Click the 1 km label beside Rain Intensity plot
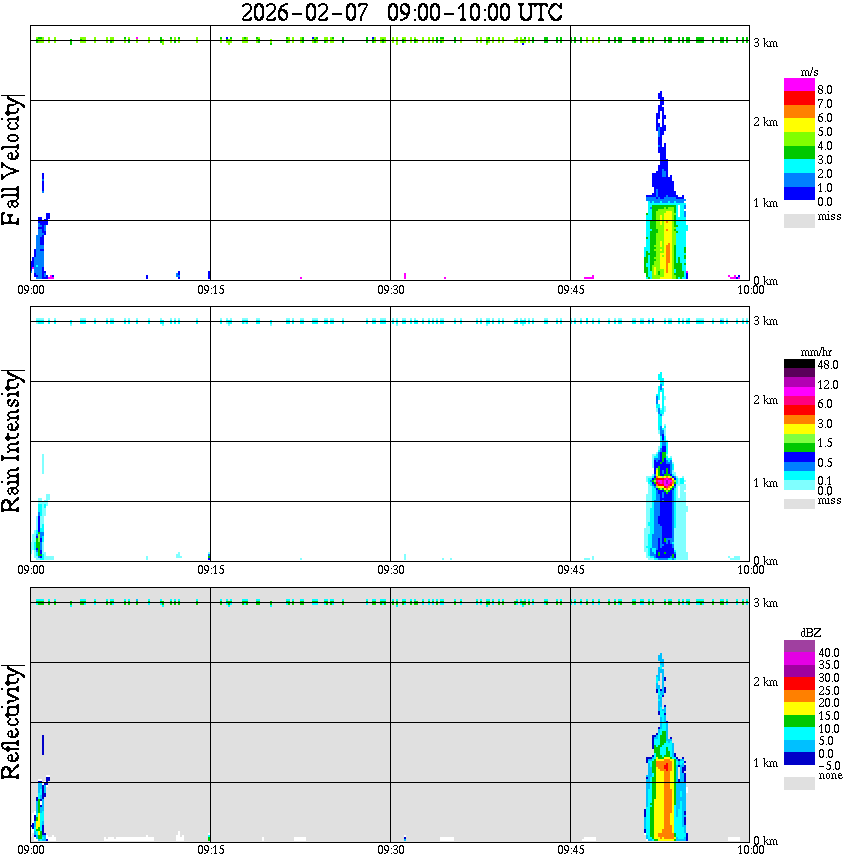 765,483
